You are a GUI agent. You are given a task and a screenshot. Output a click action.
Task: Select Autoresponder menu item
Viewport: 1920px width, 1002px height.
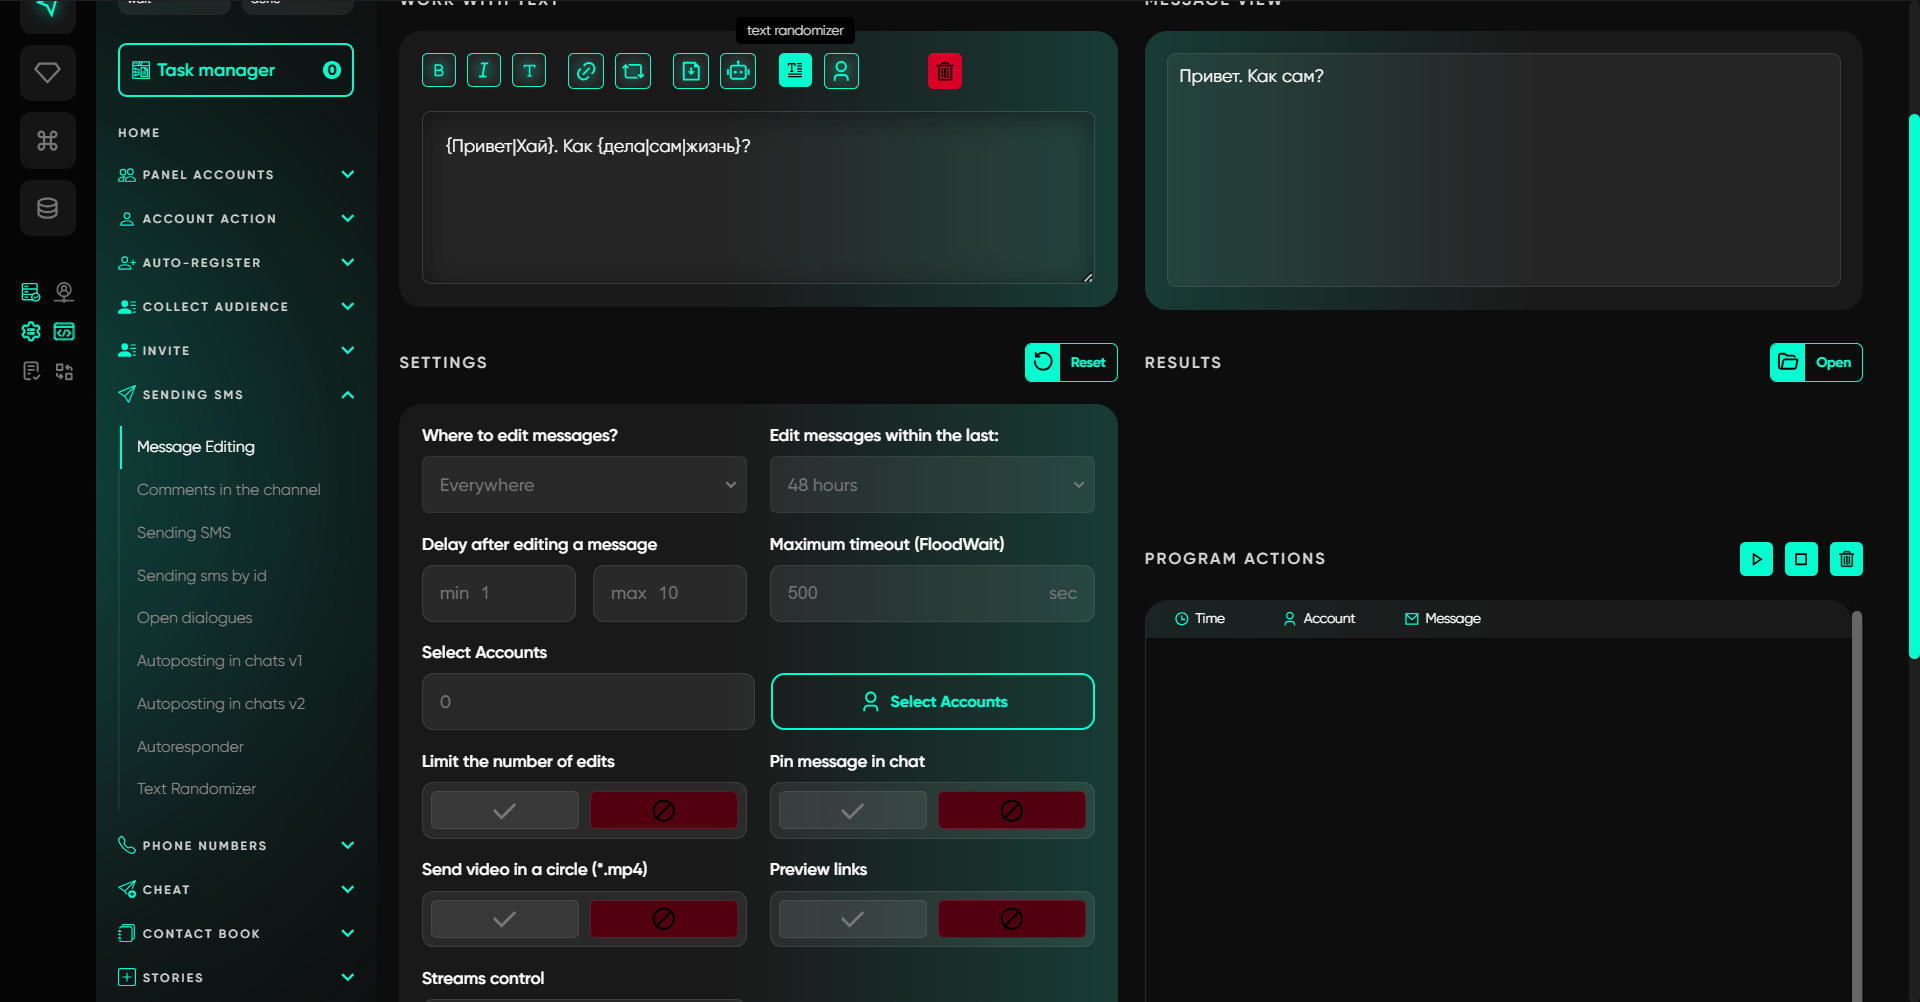[x=190, y=747]
